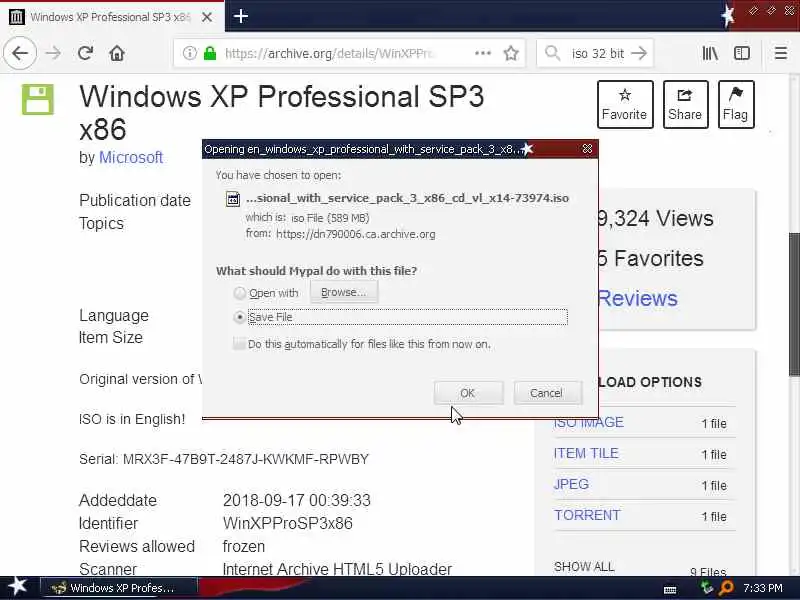Select the Save File radio button
Image resolution: width=800 pixels, height=600 pixels.
pos(239,317)
